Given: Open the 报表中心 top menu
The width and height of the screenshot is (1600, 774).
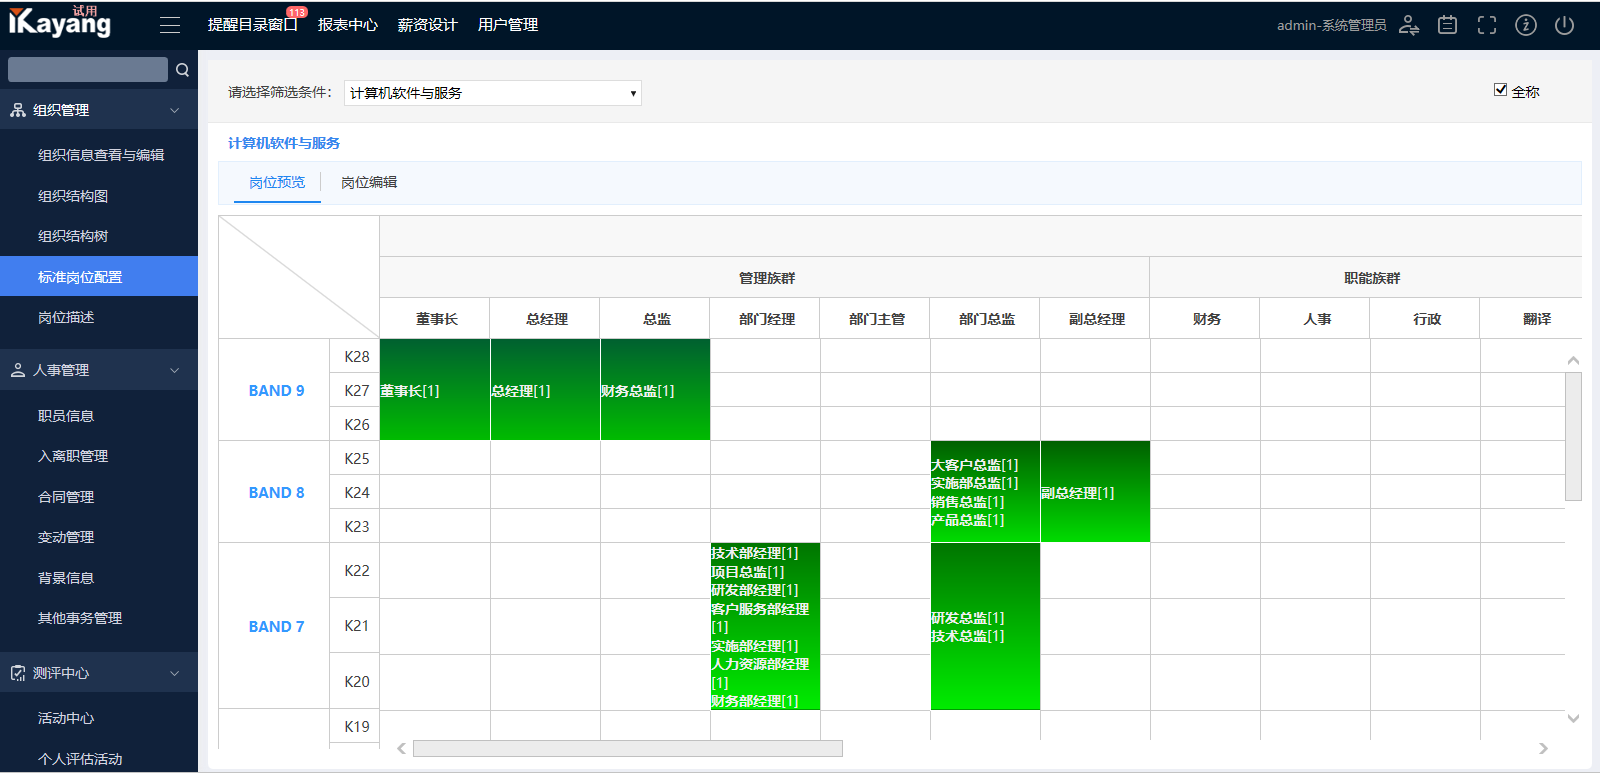Looking at the screenshot, I should click(x=347, y=25).
